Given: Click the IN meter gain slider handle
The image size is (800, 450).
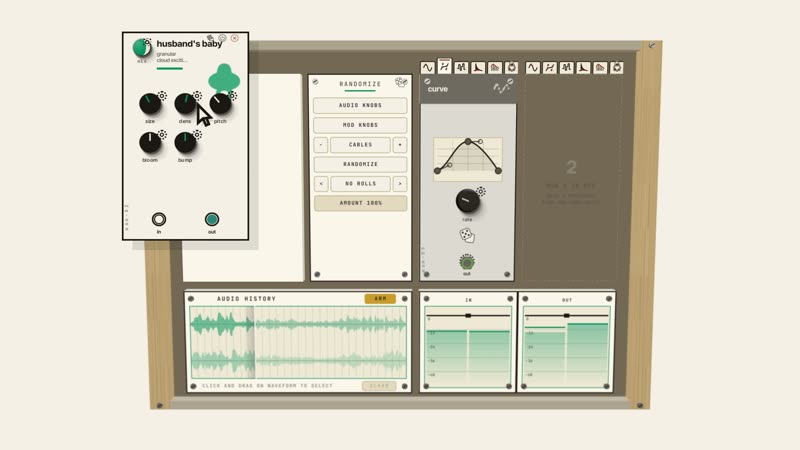Looking at the screenshot, I should pos(468,316).
